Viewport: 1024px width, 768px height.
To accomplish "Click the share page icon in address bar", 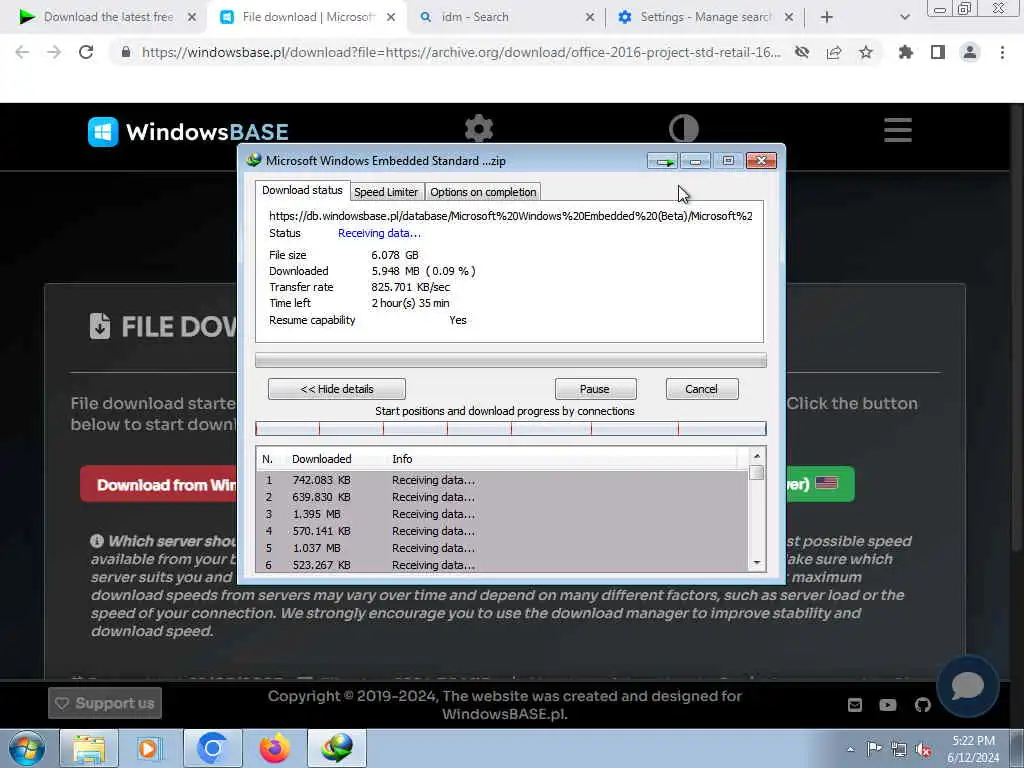I will [834, 52].
